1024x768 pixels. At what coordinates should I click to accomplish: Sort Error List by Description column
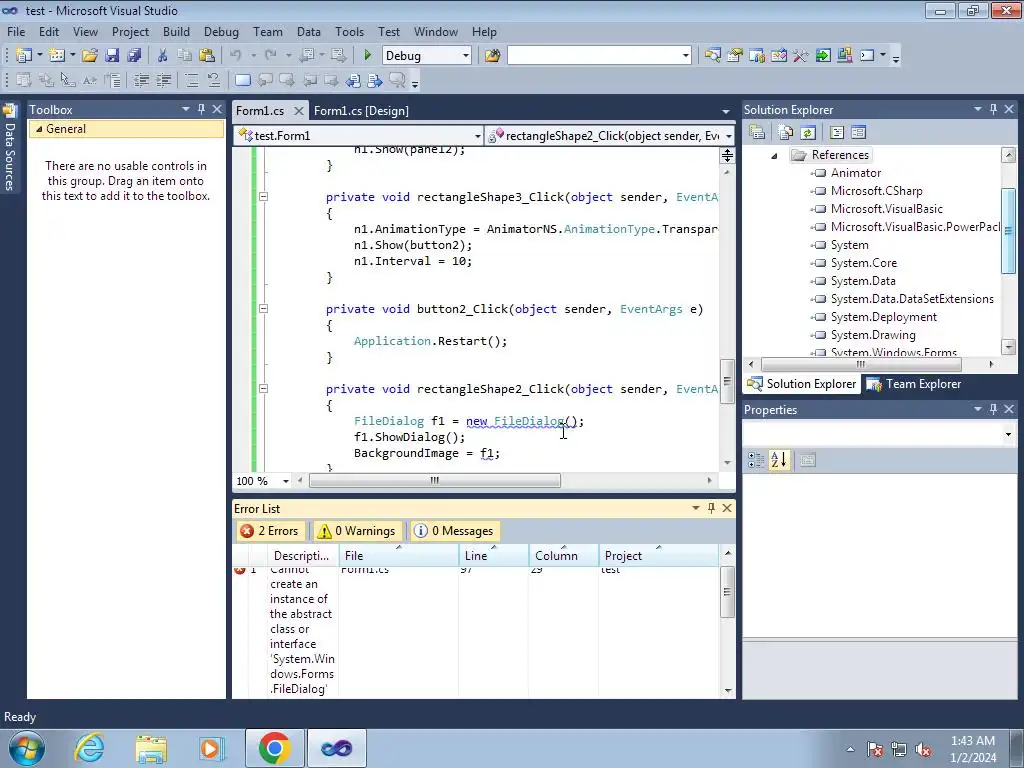(302, 556)
